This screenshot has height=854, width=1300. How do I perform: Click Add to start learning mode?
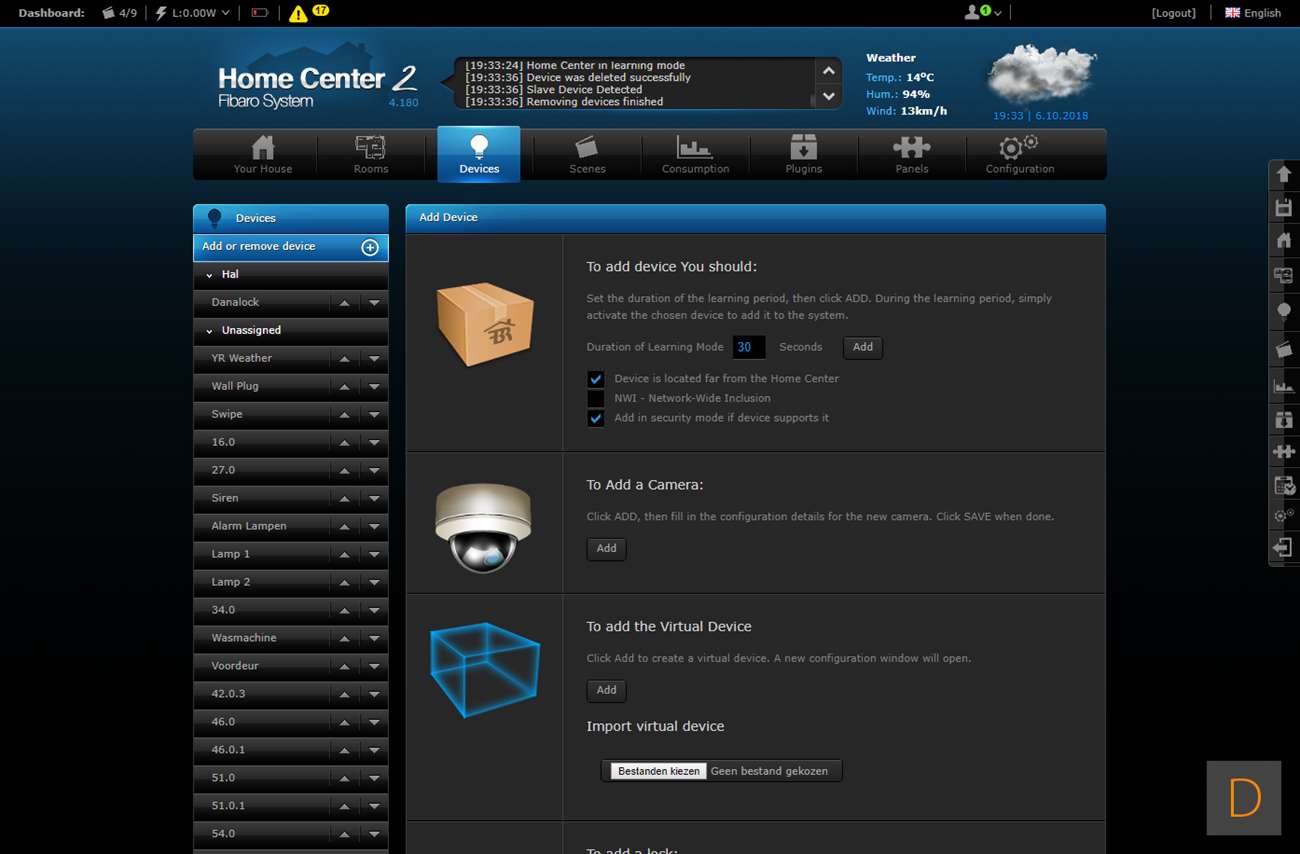[x=863, y=347]
